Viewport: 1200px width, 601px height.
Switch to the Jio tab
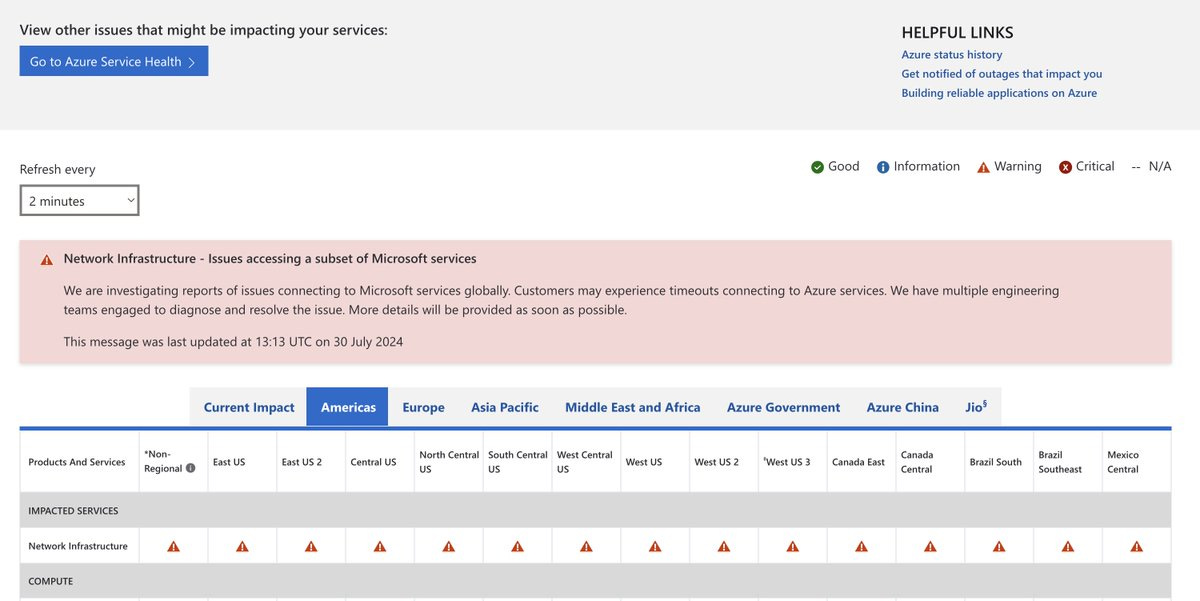point(976,407)
